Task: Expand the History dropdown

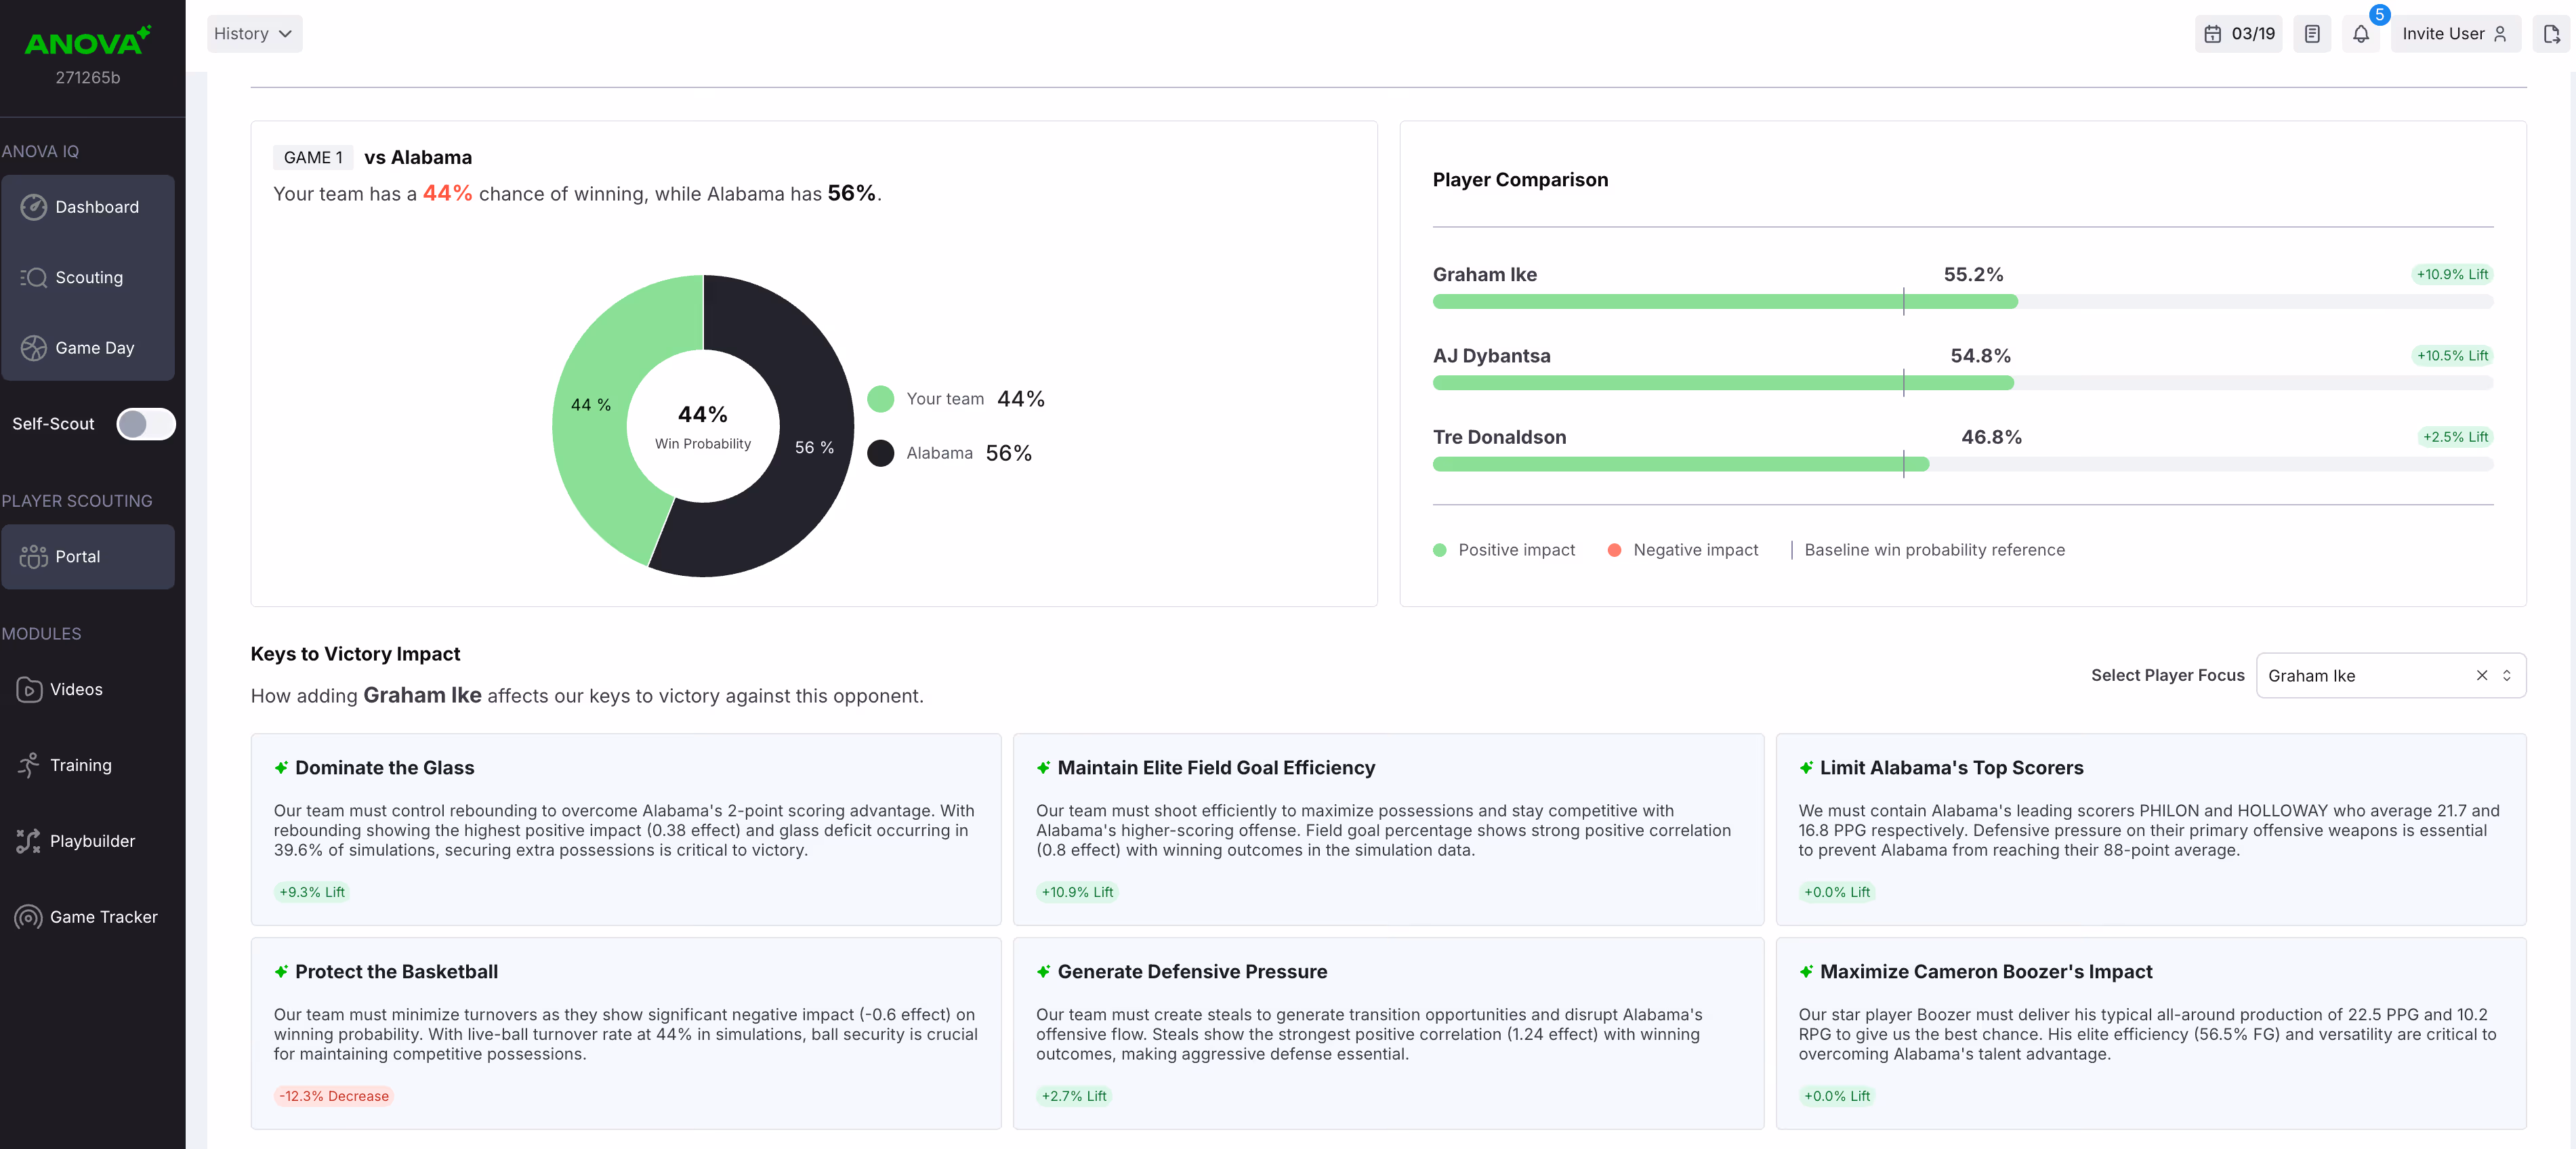Action: coord(254,34)
